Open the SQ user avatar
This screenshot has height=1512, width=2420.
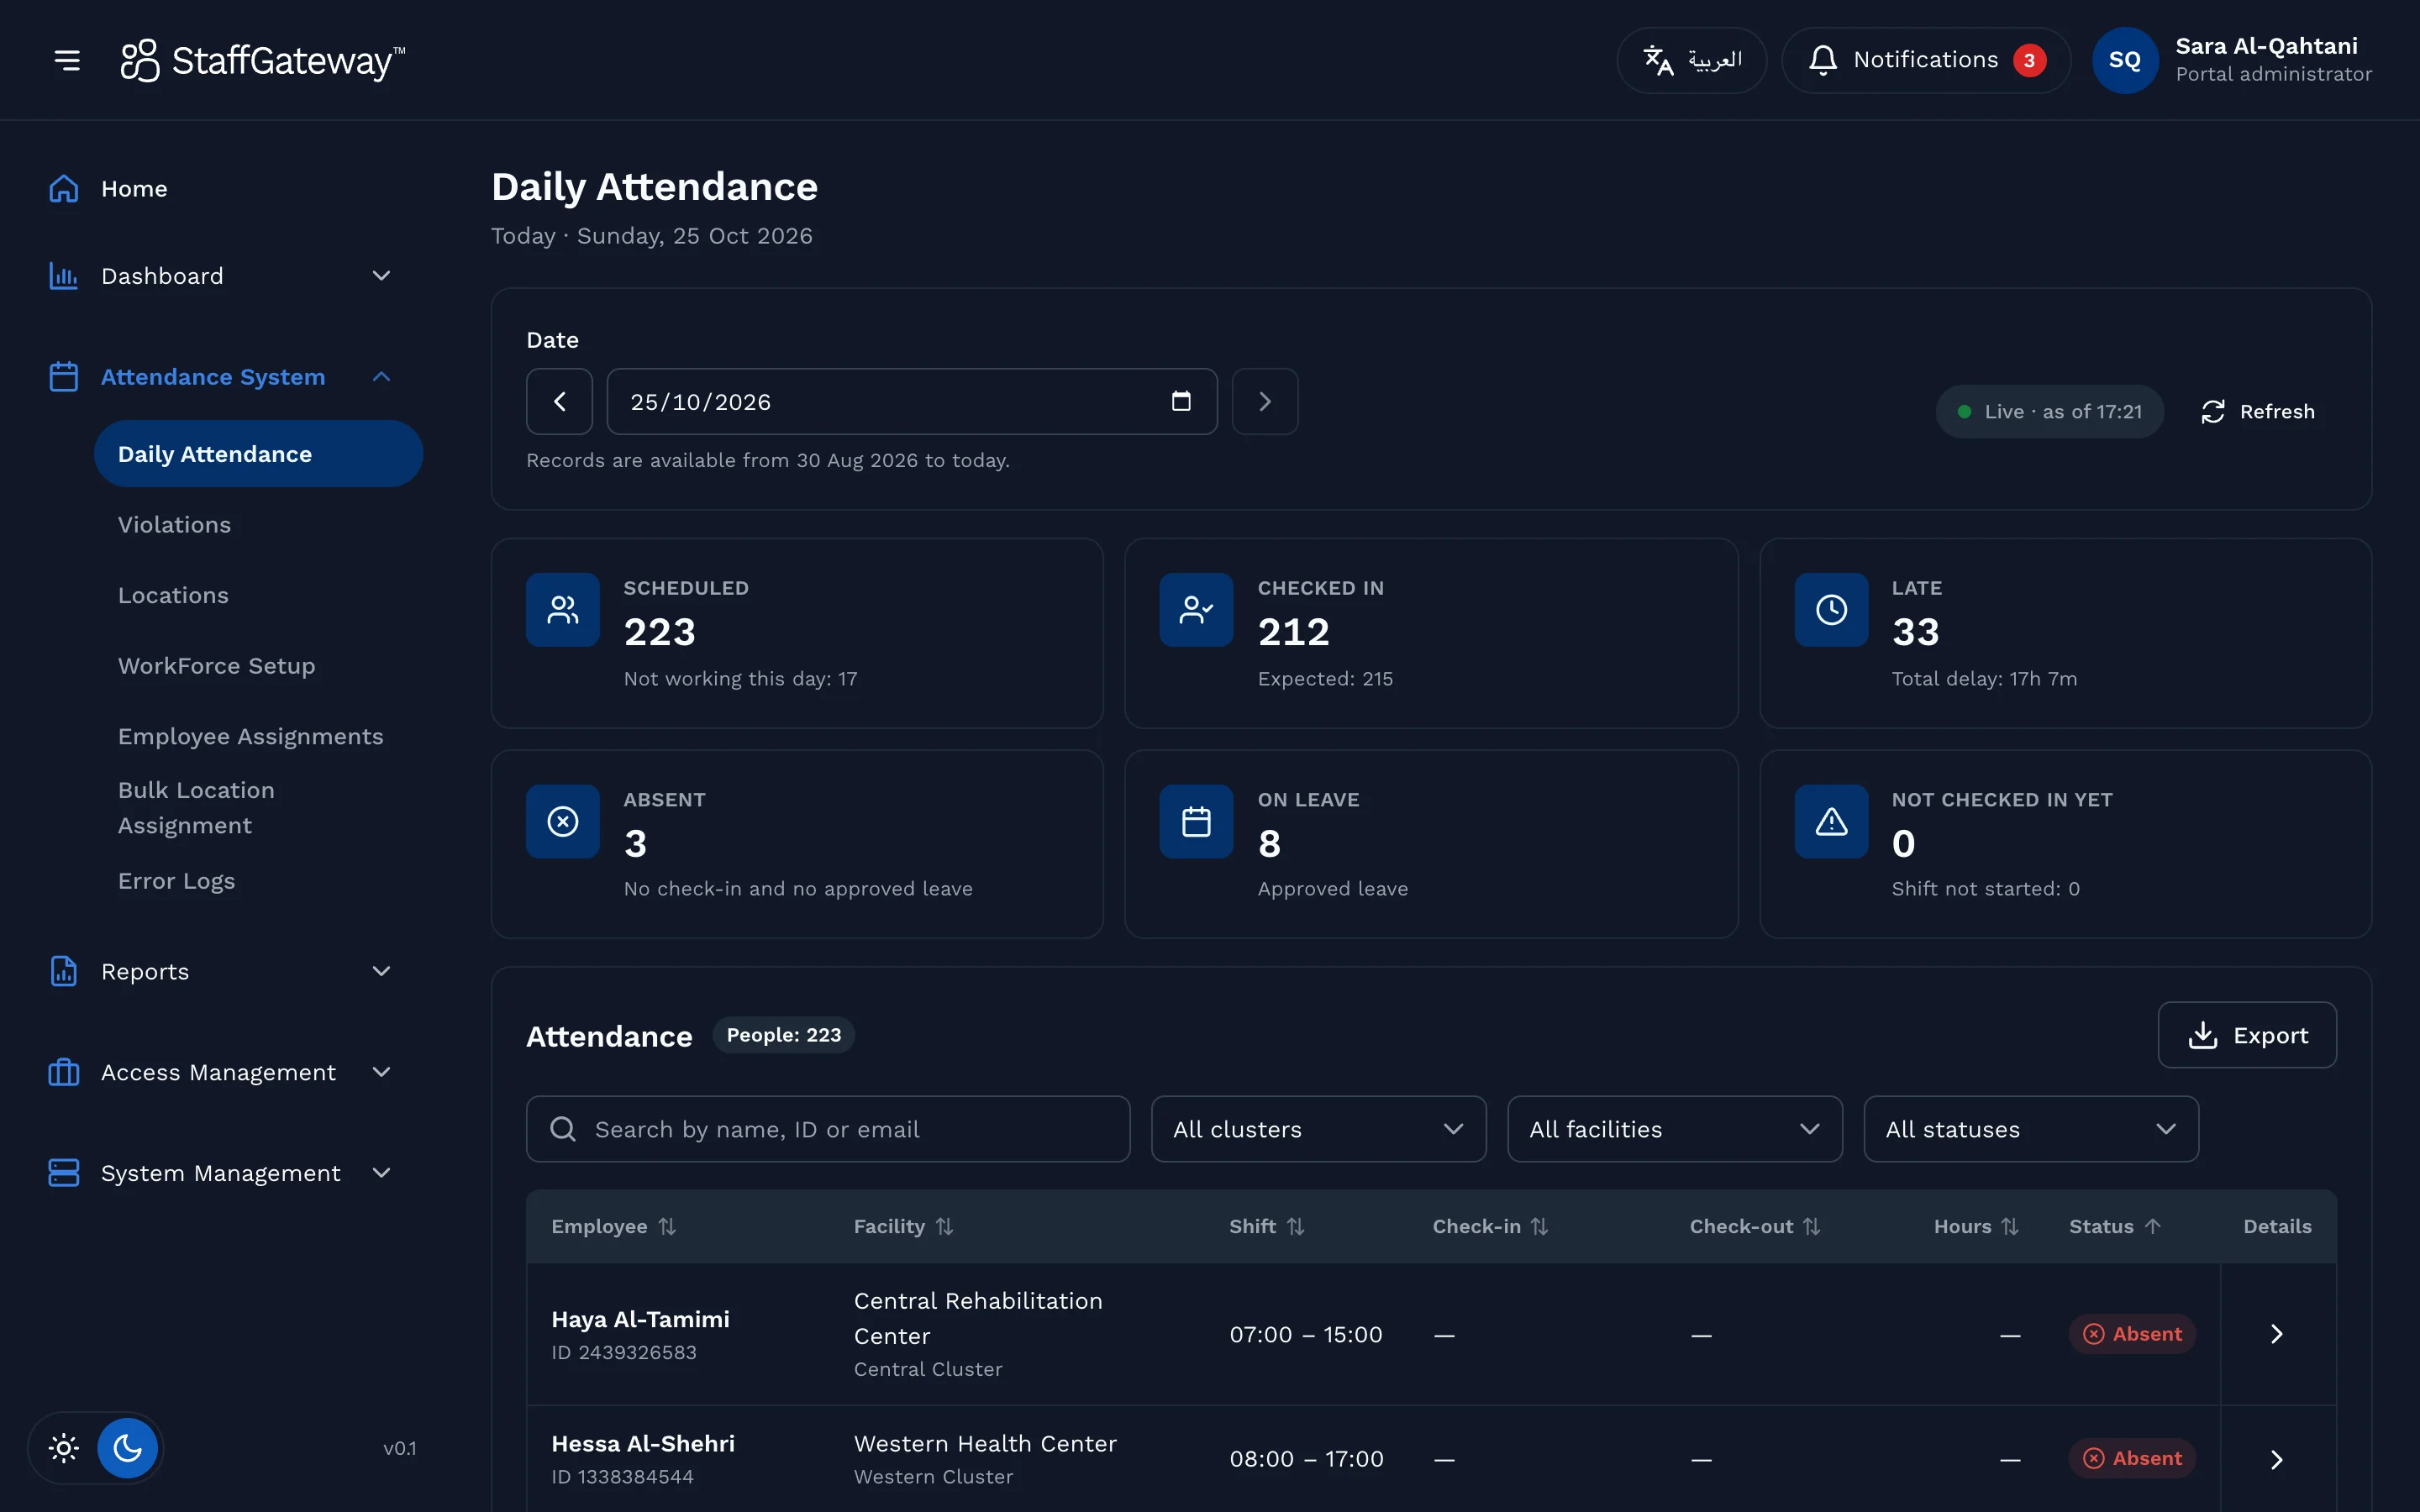tap(2124, 60)
